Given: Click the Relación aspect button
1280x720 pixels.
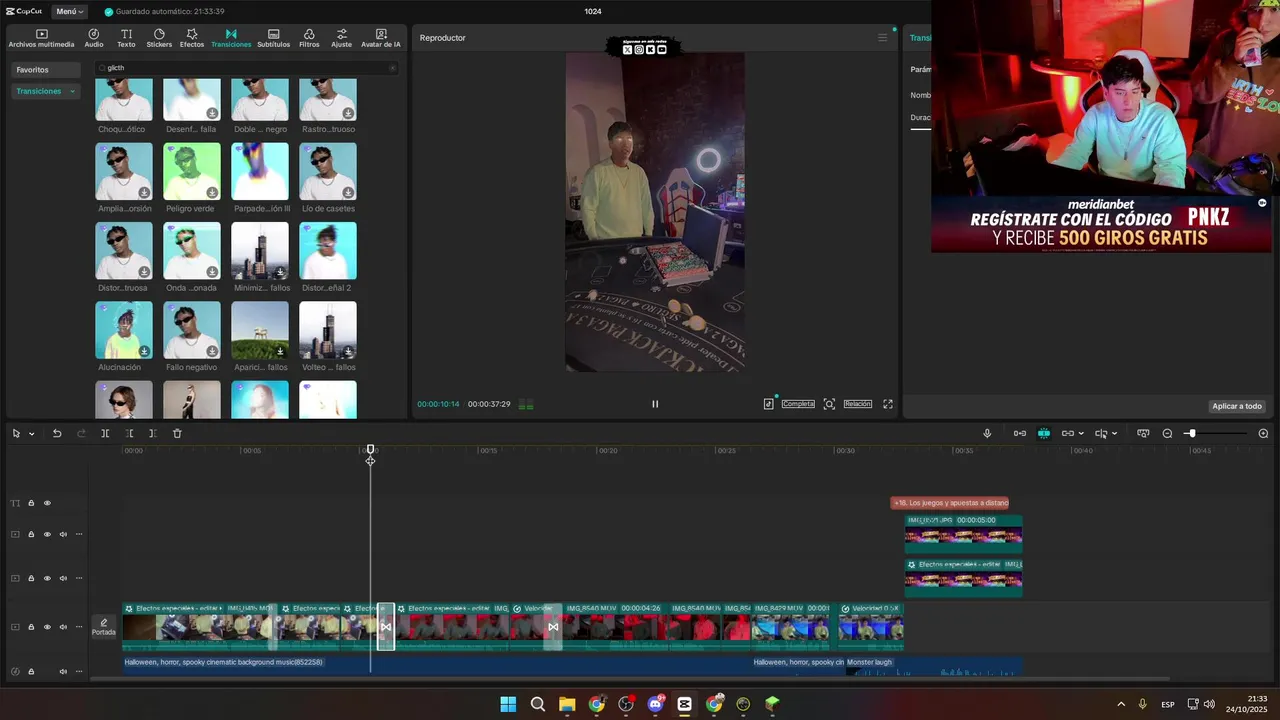Looking at the screenshot, I should (x=858, y=404).
